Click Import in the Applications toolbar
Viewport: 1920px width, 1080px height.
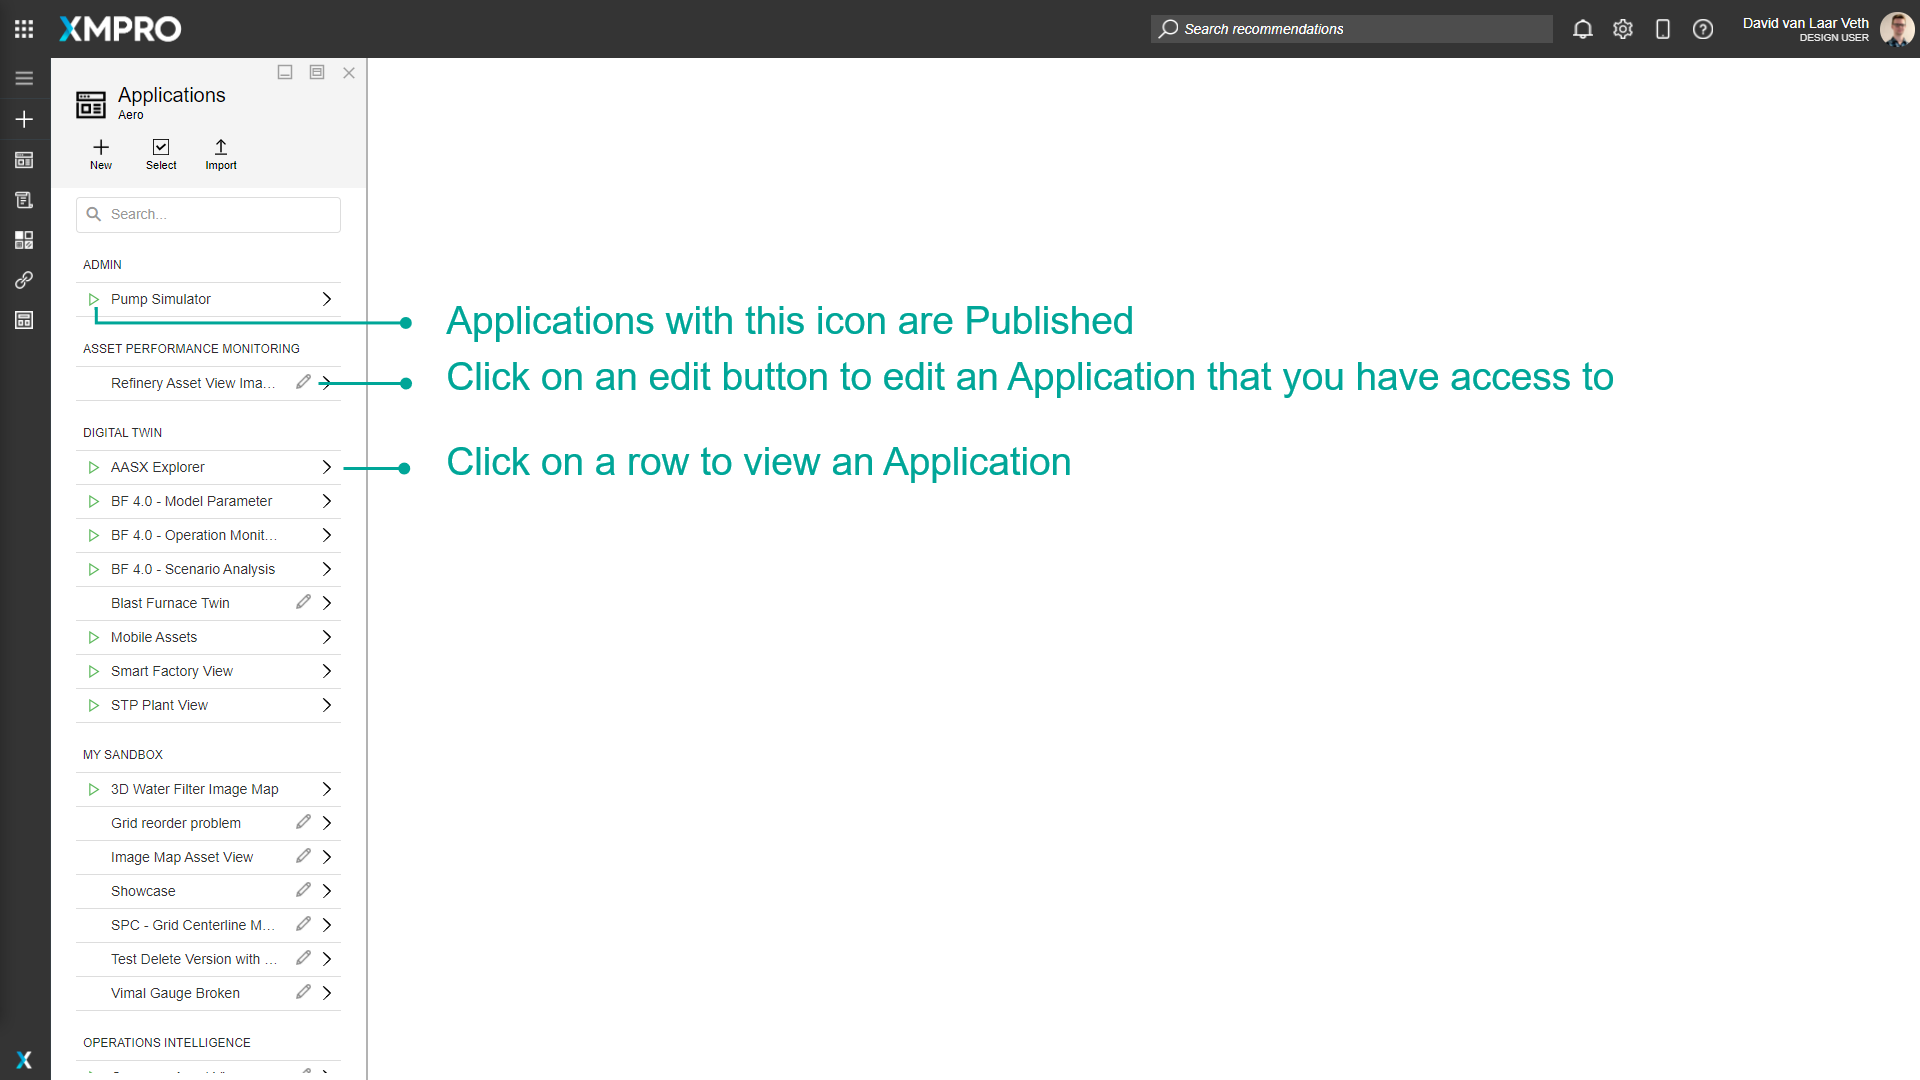click(x=220, y=154)
